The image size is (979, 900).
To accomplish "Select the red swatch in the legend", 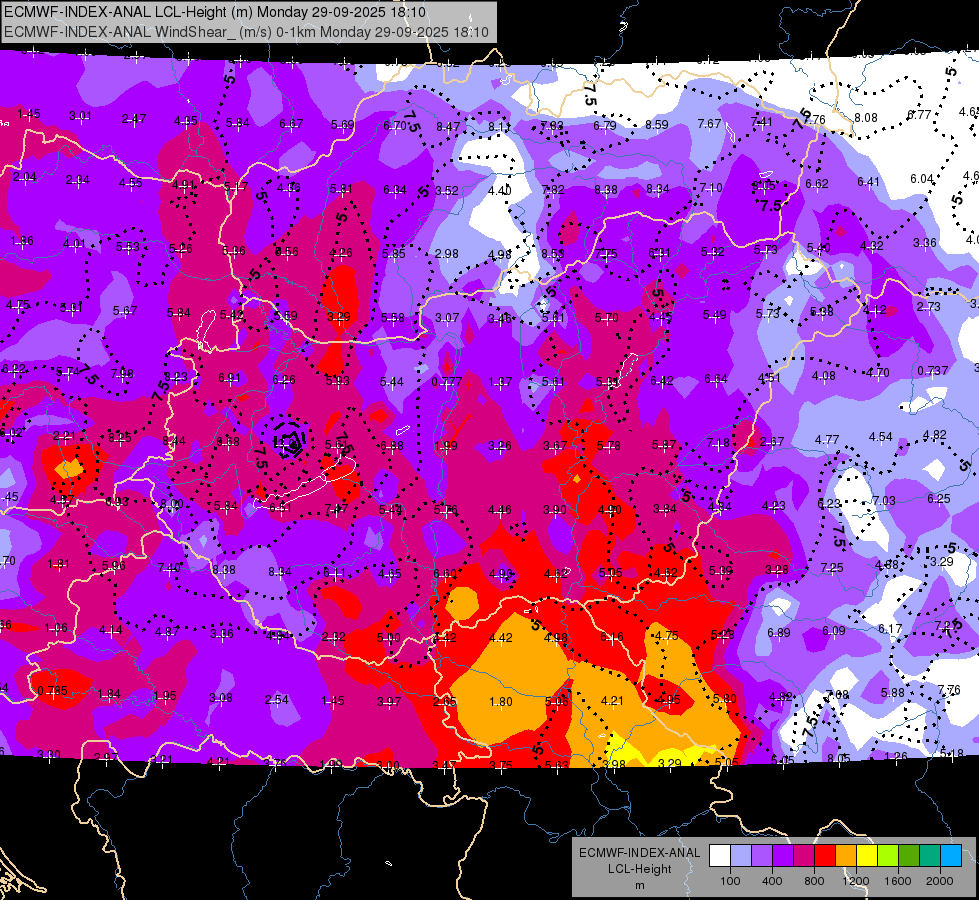I will point(825,856).
